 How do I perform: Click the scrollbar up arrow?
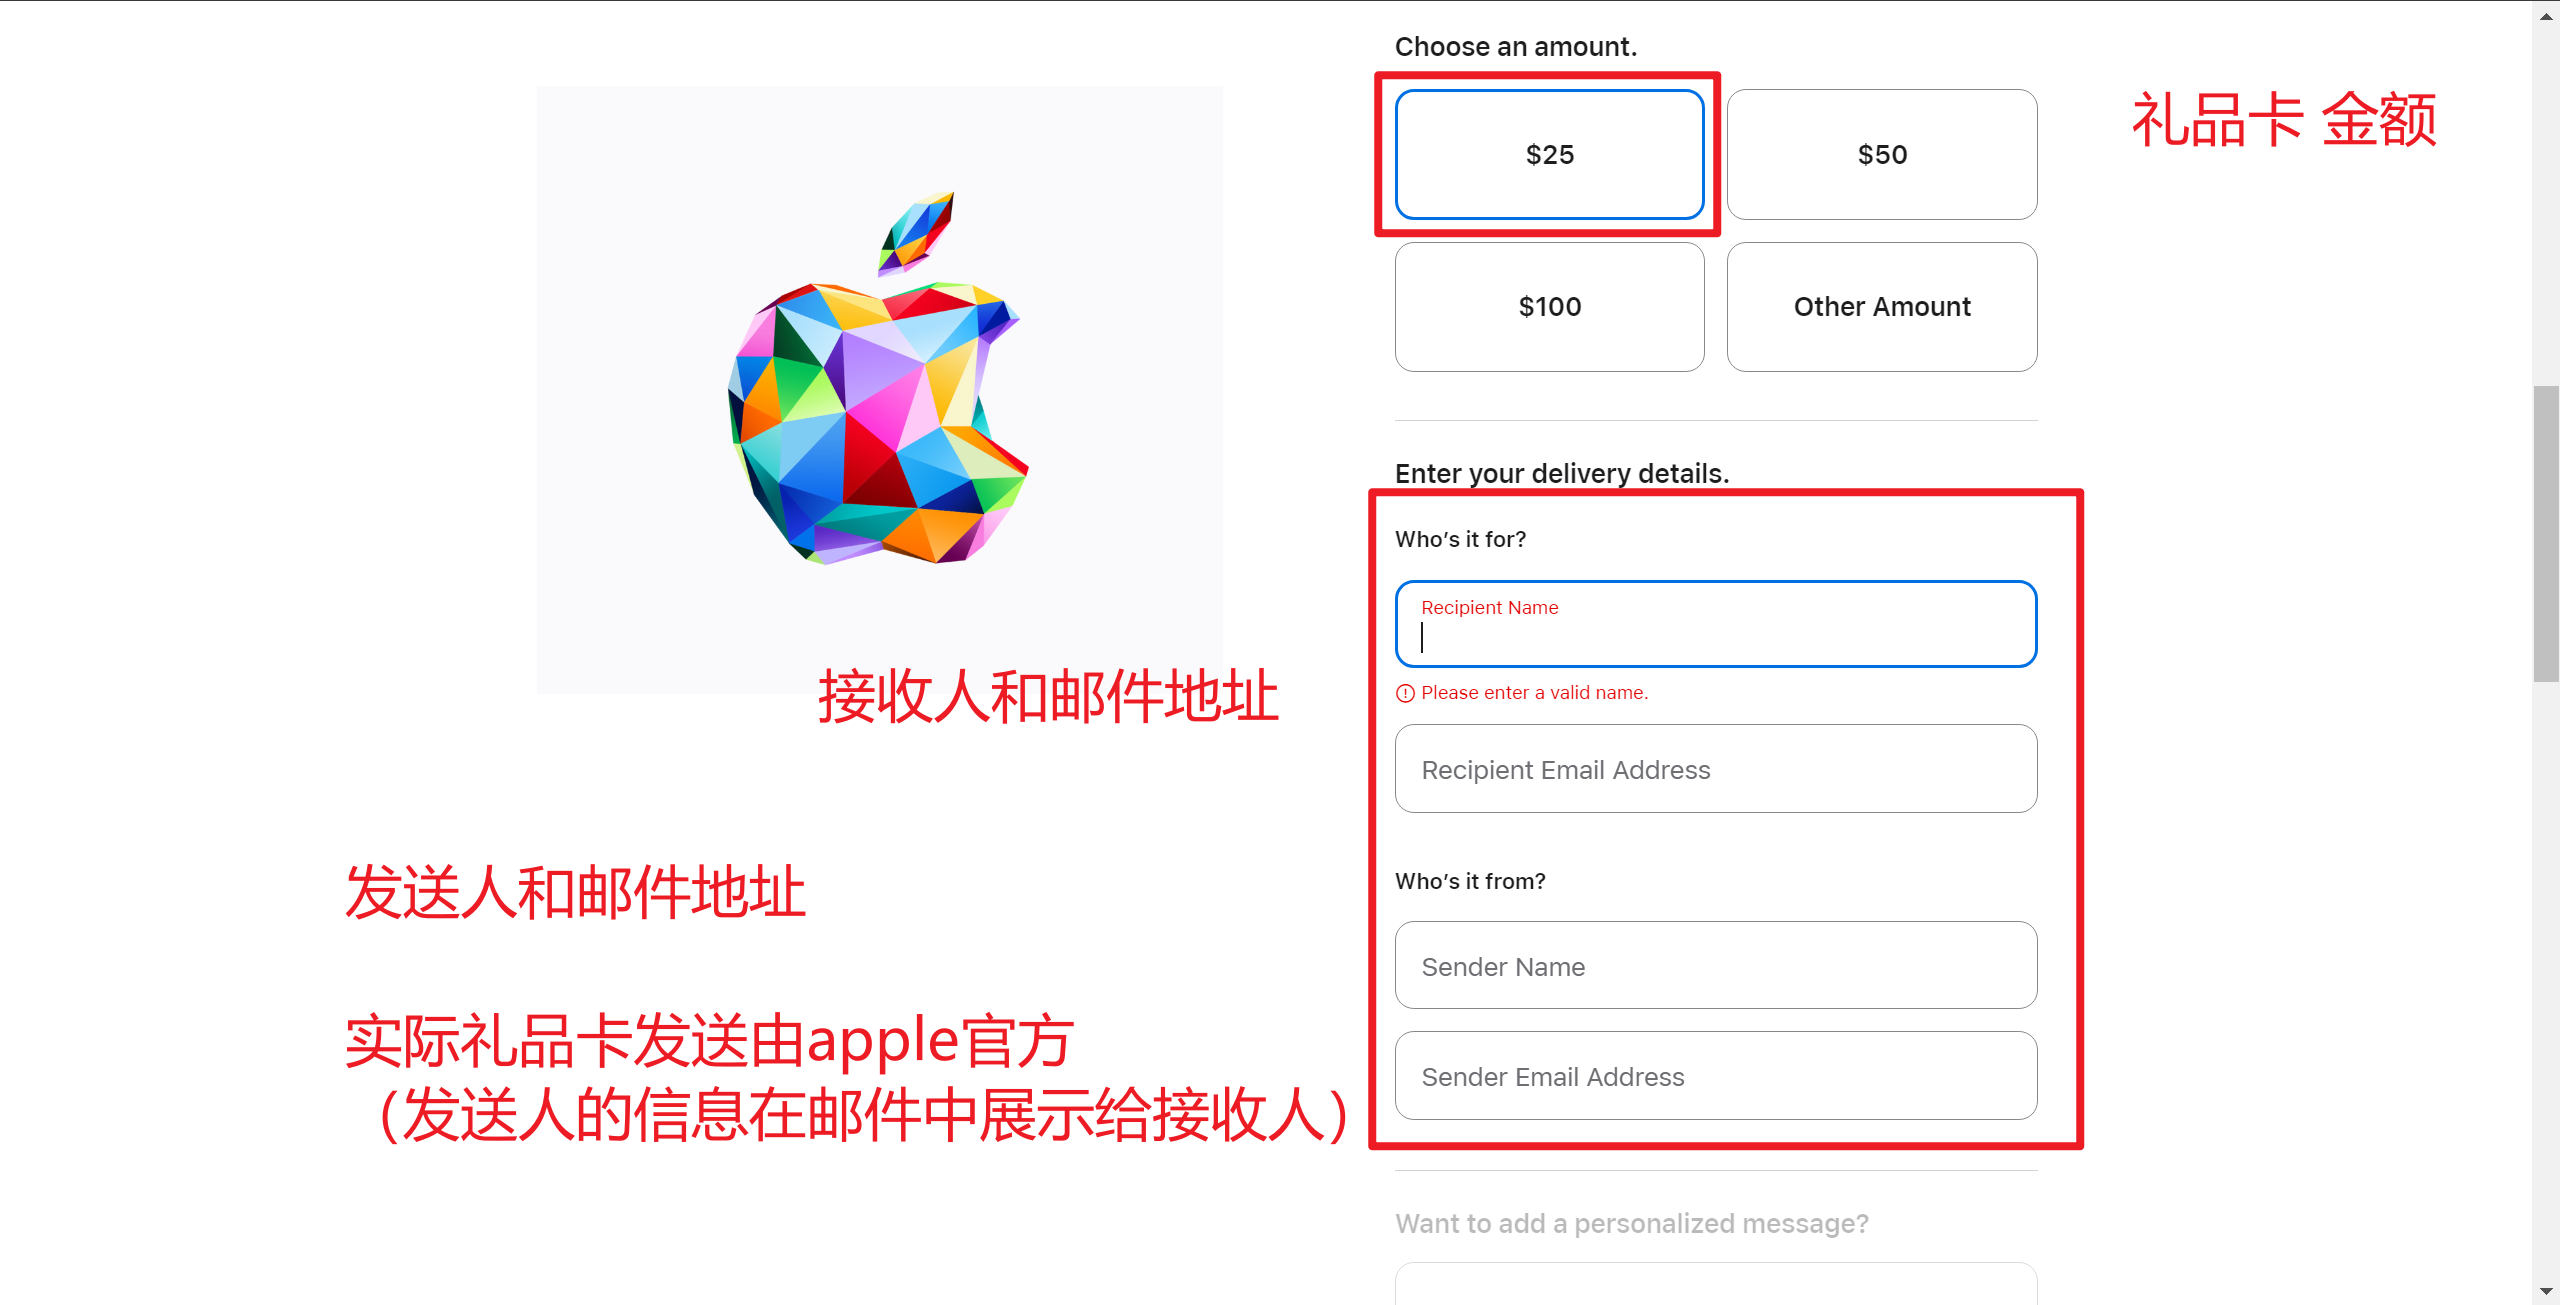coord(2546,14)
